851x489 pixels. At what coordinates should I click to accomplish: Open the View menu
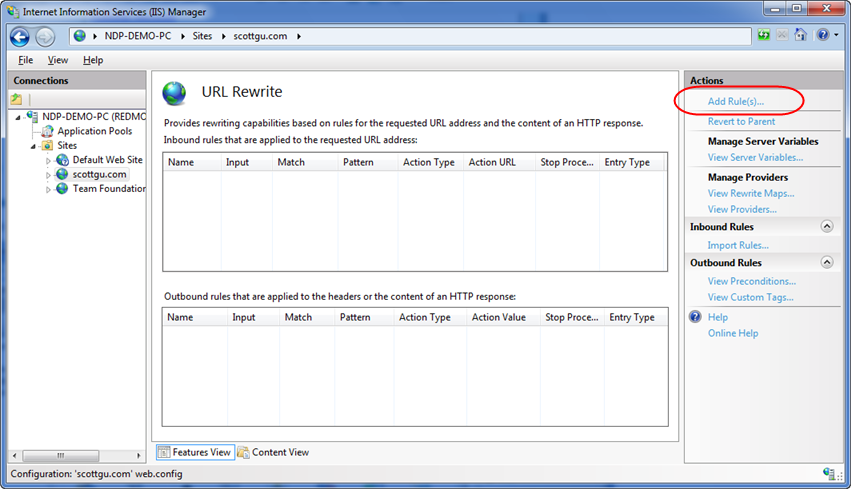tap(58, 60)
